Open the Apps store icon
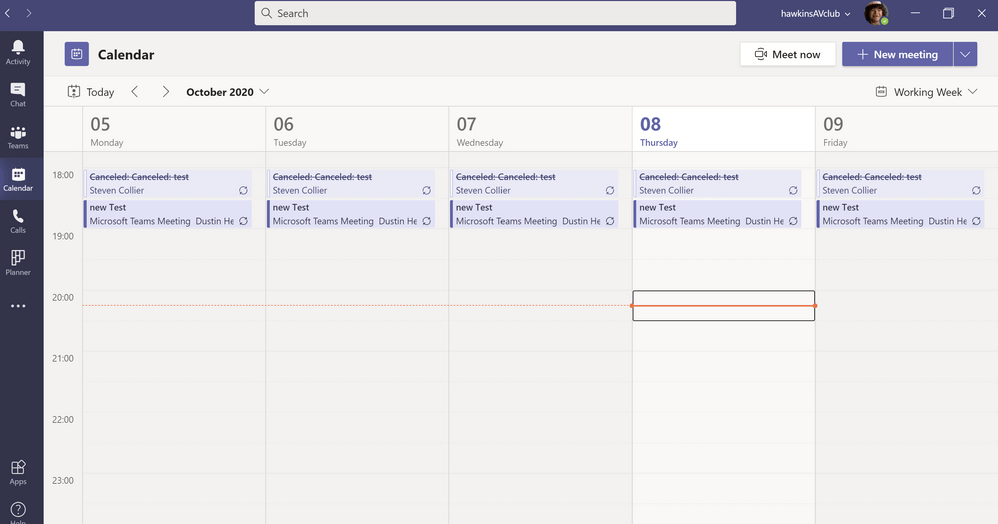 click(18, 472)
